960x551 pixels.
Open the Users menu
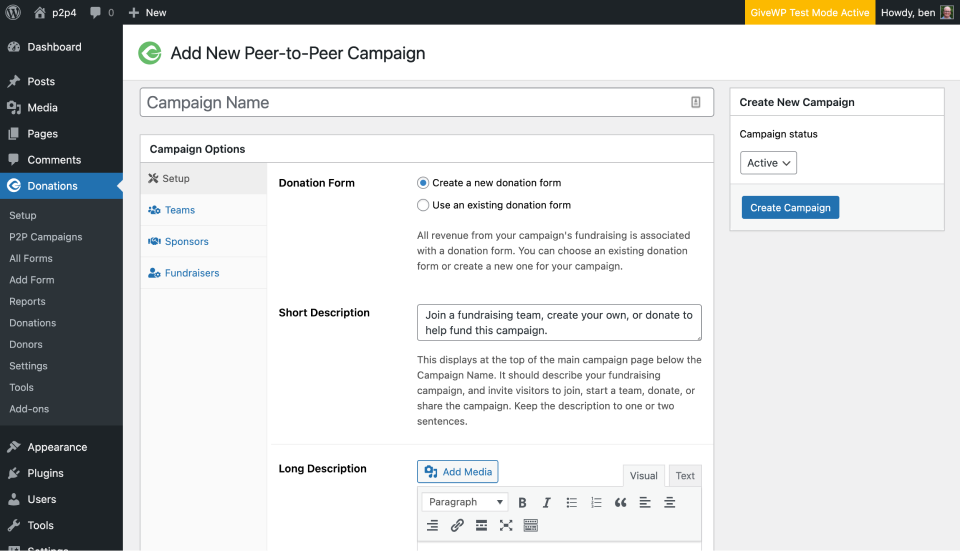tap(61, 500)
